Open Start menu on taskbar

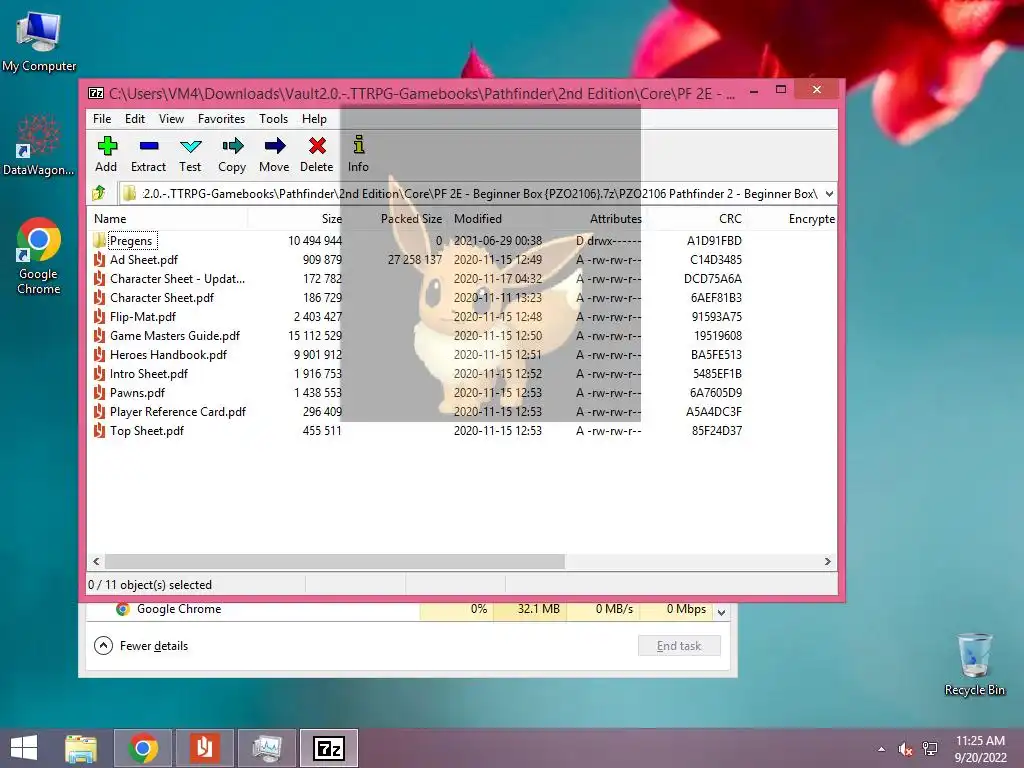click(24, 748)
